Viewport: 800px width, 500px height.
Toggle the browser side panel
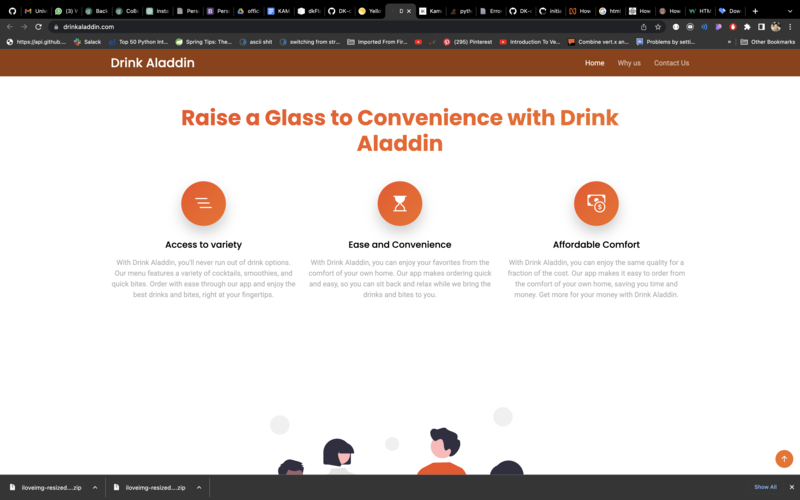761,27
